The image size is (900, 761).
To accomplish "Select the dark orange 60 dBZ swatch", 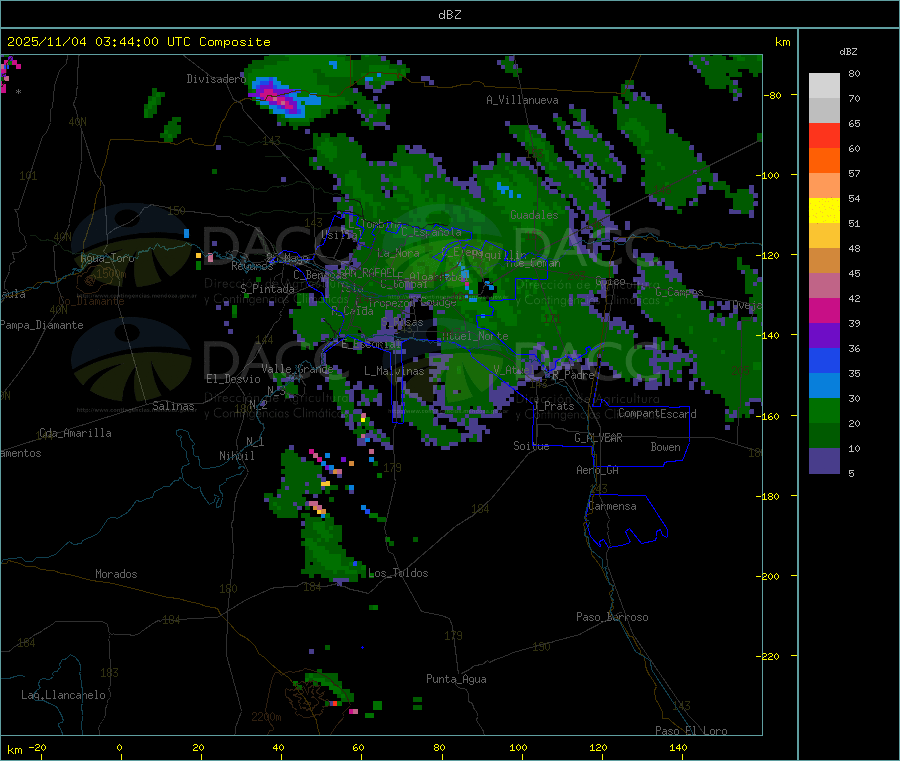I will (824, 160).
